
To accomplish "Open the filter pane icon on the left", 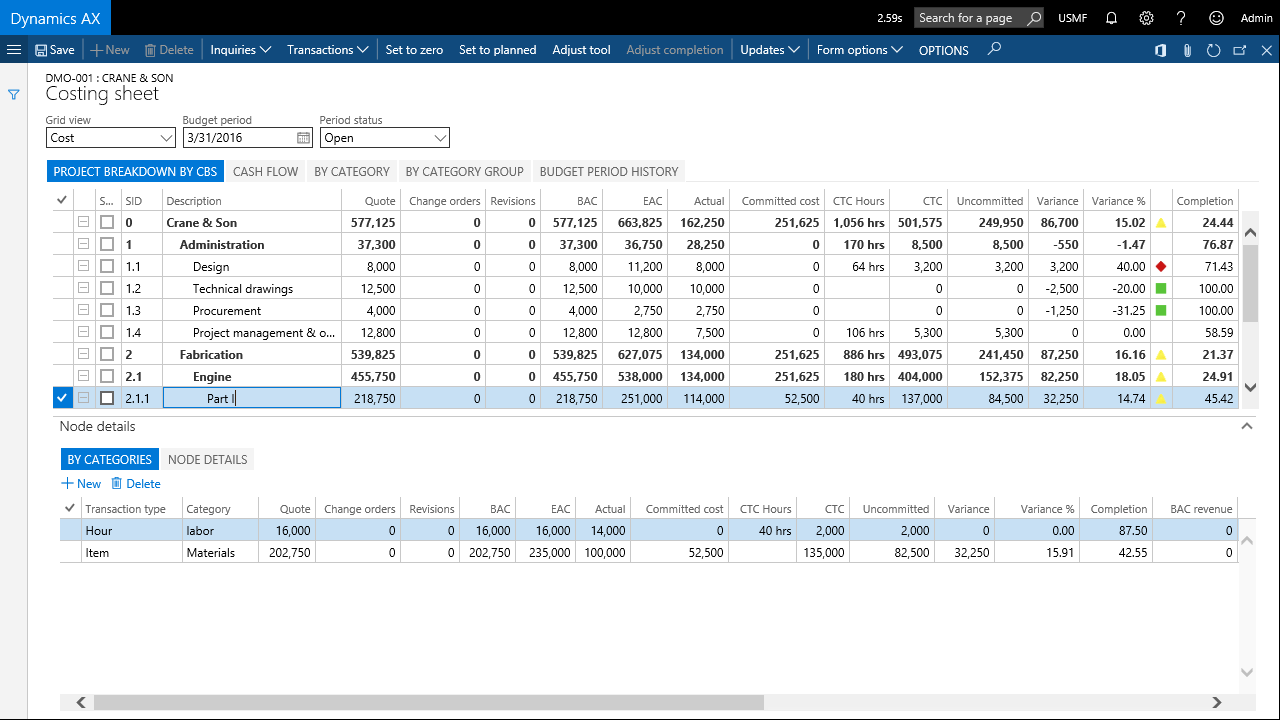I will coord(13,94).
